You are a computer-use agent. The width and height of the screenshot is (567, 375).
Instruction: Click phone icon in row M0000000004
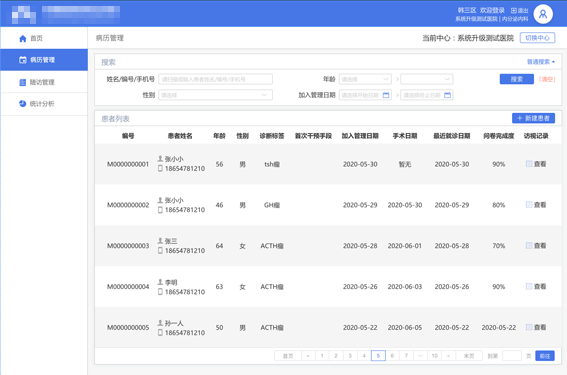(160, 292)
